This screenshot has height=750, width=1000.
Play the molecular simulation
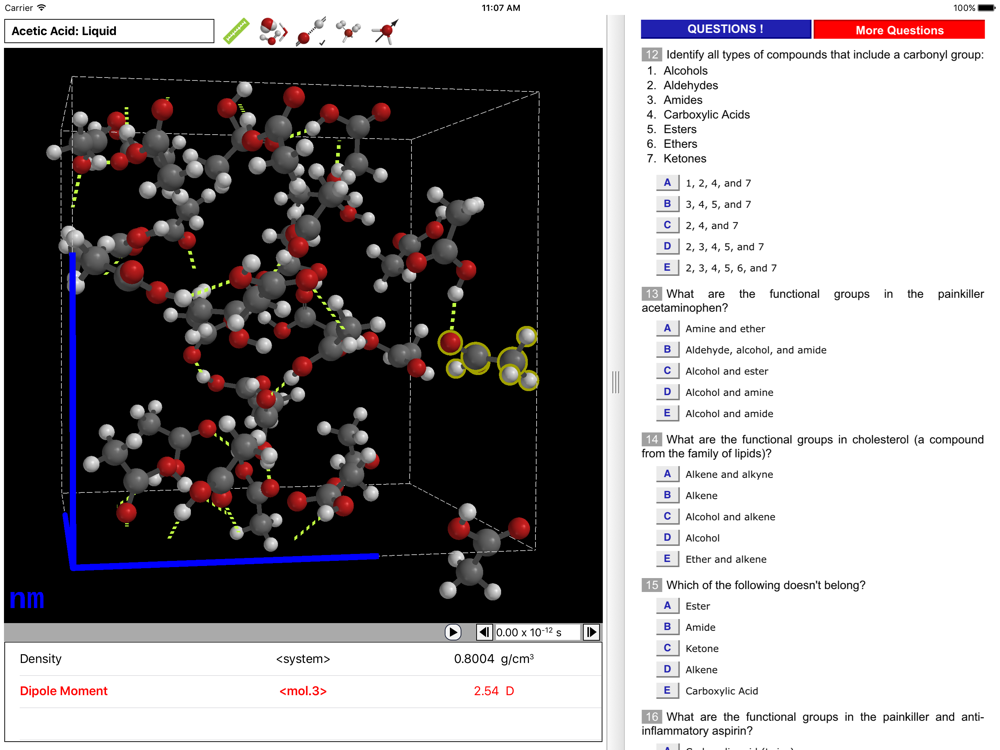453,632
